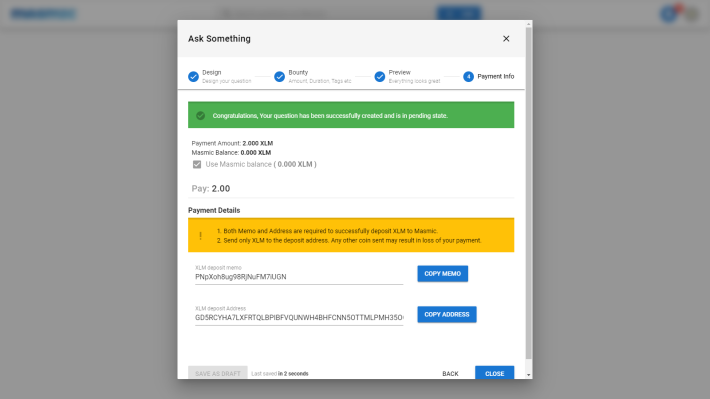The height and width of the screenshot is (399, 710).
Task: Toggle Use Masmic balance checkbox
Action: [197, 164]
